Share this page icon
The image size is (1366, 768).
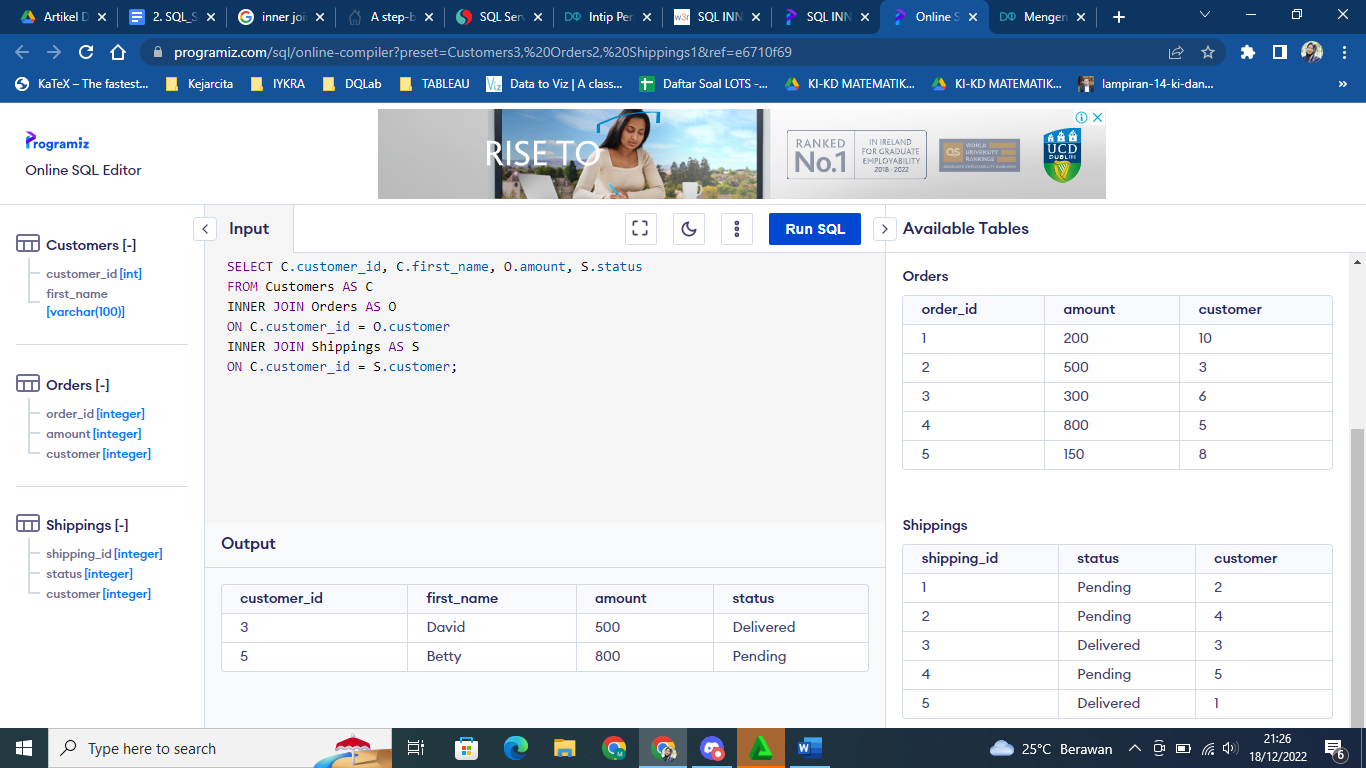coord(1176,52)
